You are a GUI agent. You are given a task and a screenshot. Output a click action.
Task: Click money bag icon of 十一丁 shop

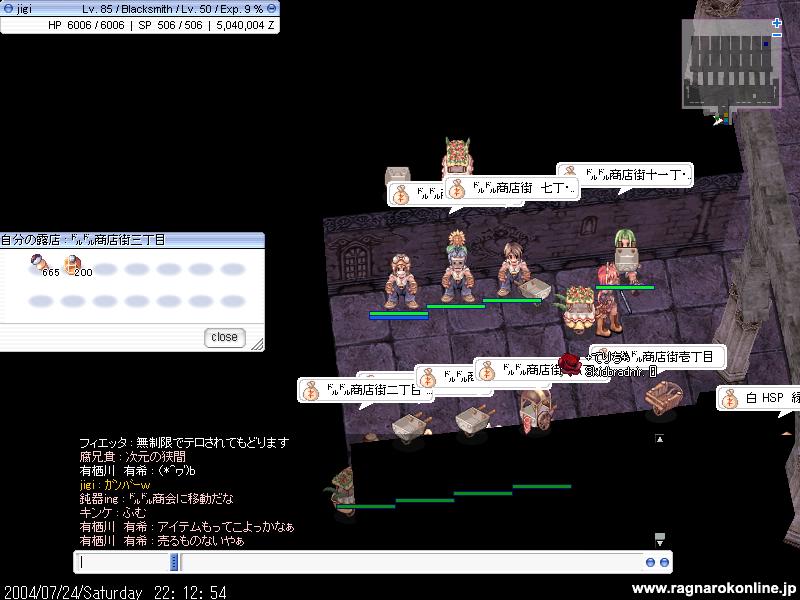click(569, 170)
